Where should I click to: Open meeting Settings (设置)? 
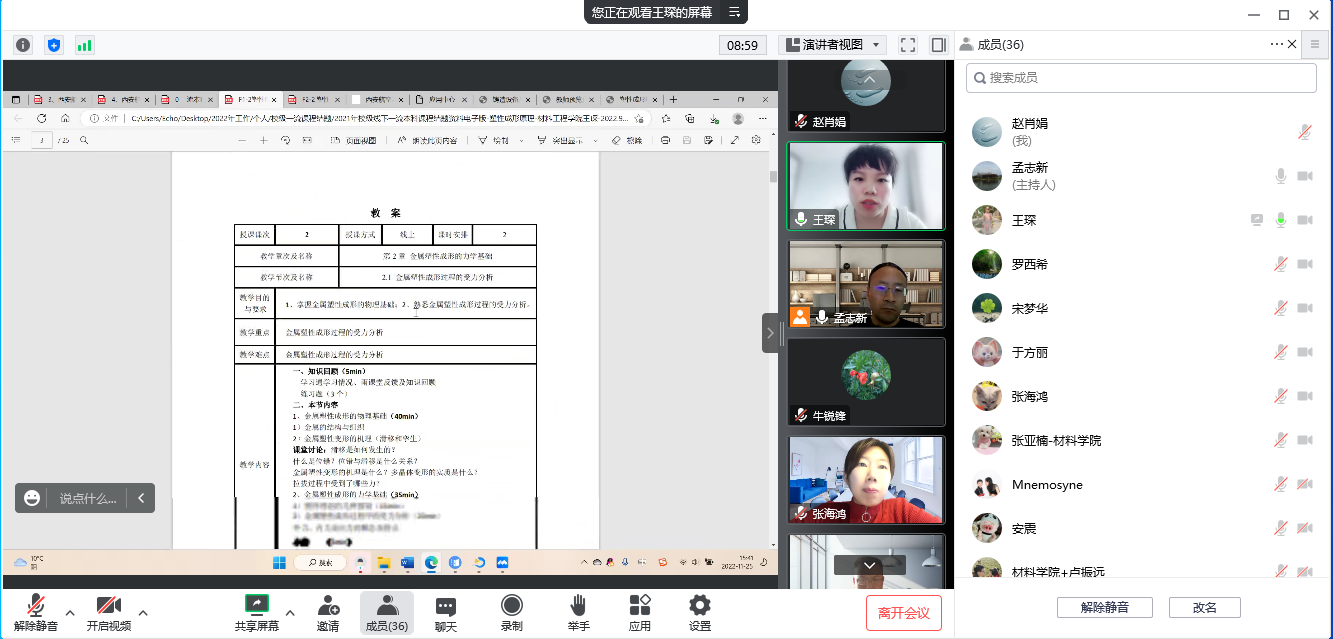[x=700, y=612]
